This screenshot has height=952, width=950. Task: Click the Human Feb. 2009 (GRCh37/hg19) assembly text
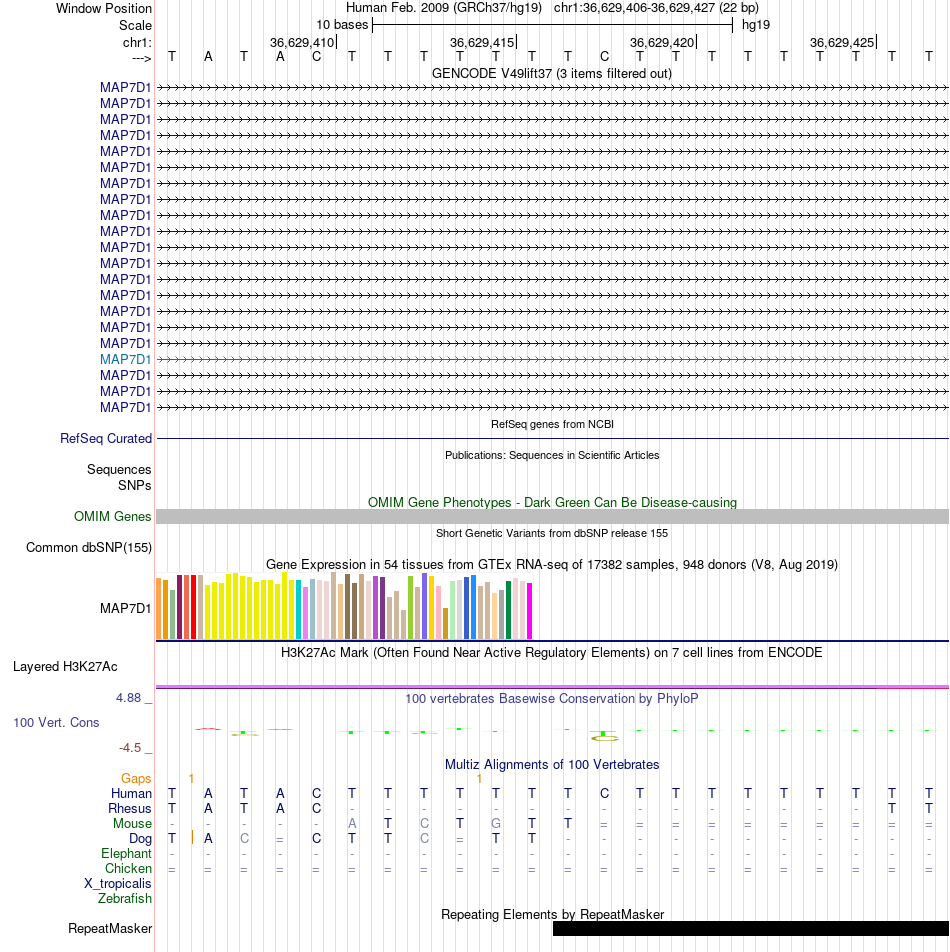pos(444,8)
